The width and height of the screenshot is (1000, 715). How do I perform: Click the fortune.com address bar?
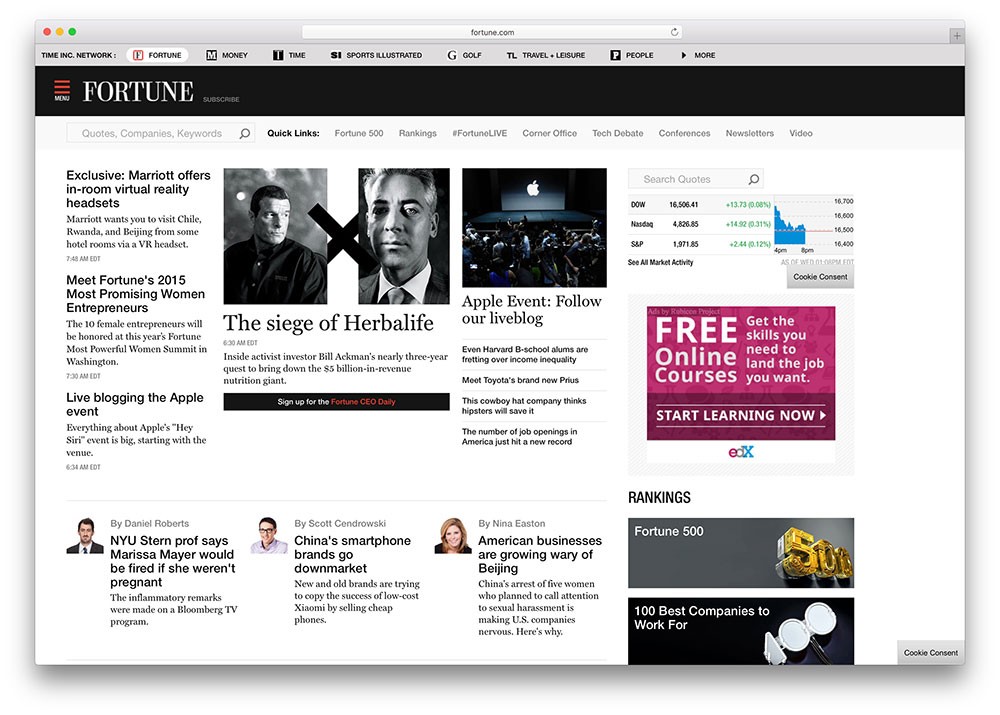tap(492, 32)
